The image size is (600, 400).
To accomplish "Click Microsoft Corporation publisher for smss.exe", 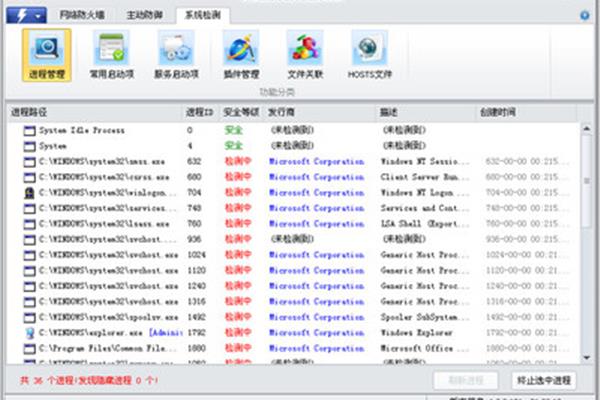I will click(x=316, y=162).
